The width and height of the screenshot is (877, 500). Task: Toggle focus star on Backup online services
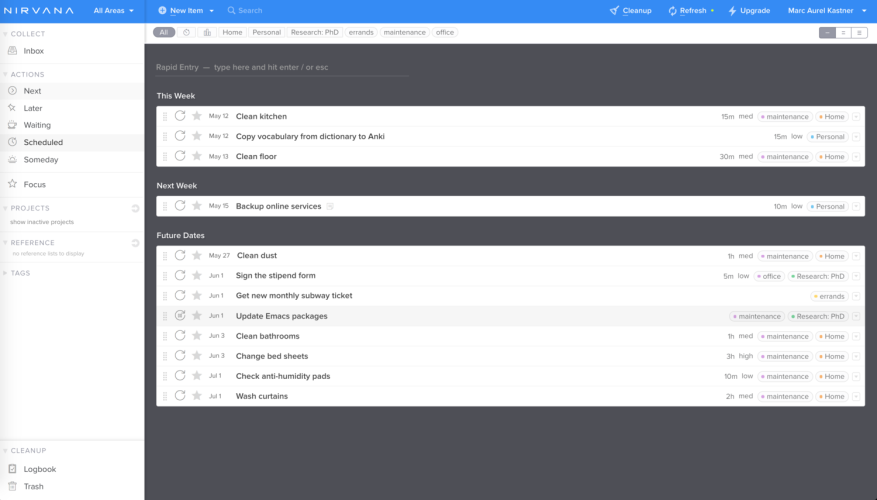click(x=197, y=206)
